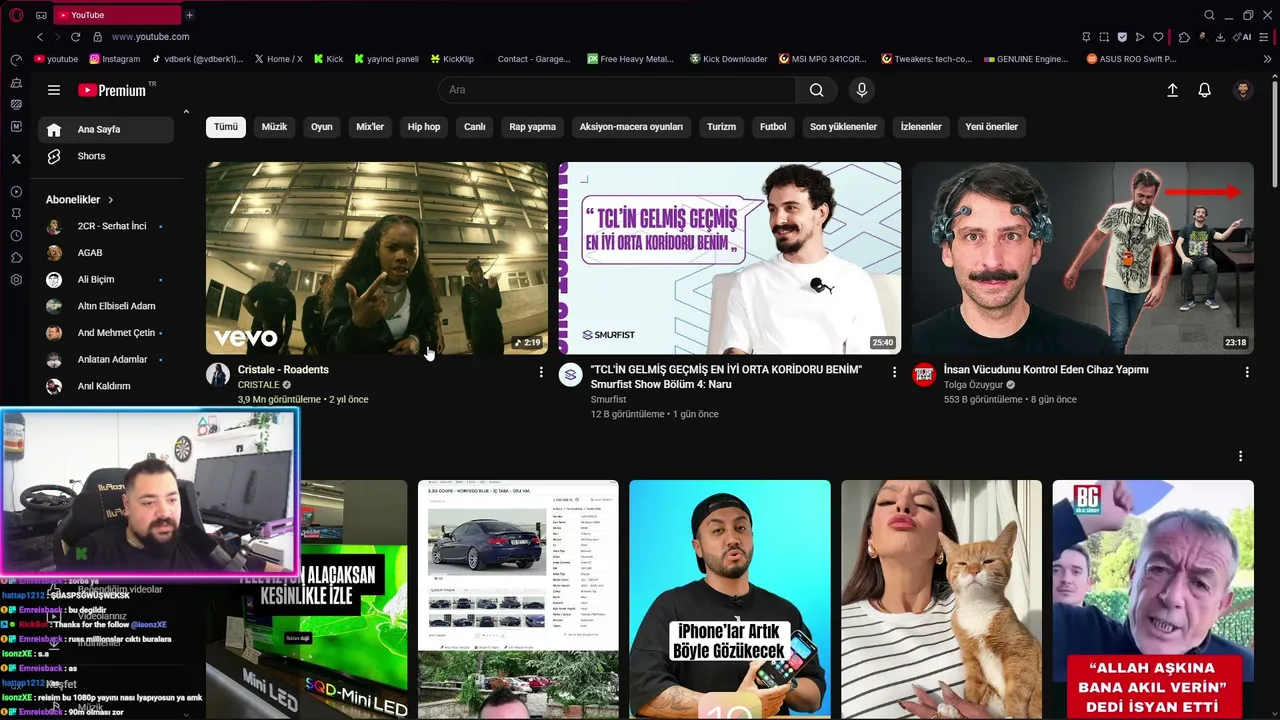Select the Son yüklenenler filter chip
Screen dimensions: 1280x720
click(843, 127)
